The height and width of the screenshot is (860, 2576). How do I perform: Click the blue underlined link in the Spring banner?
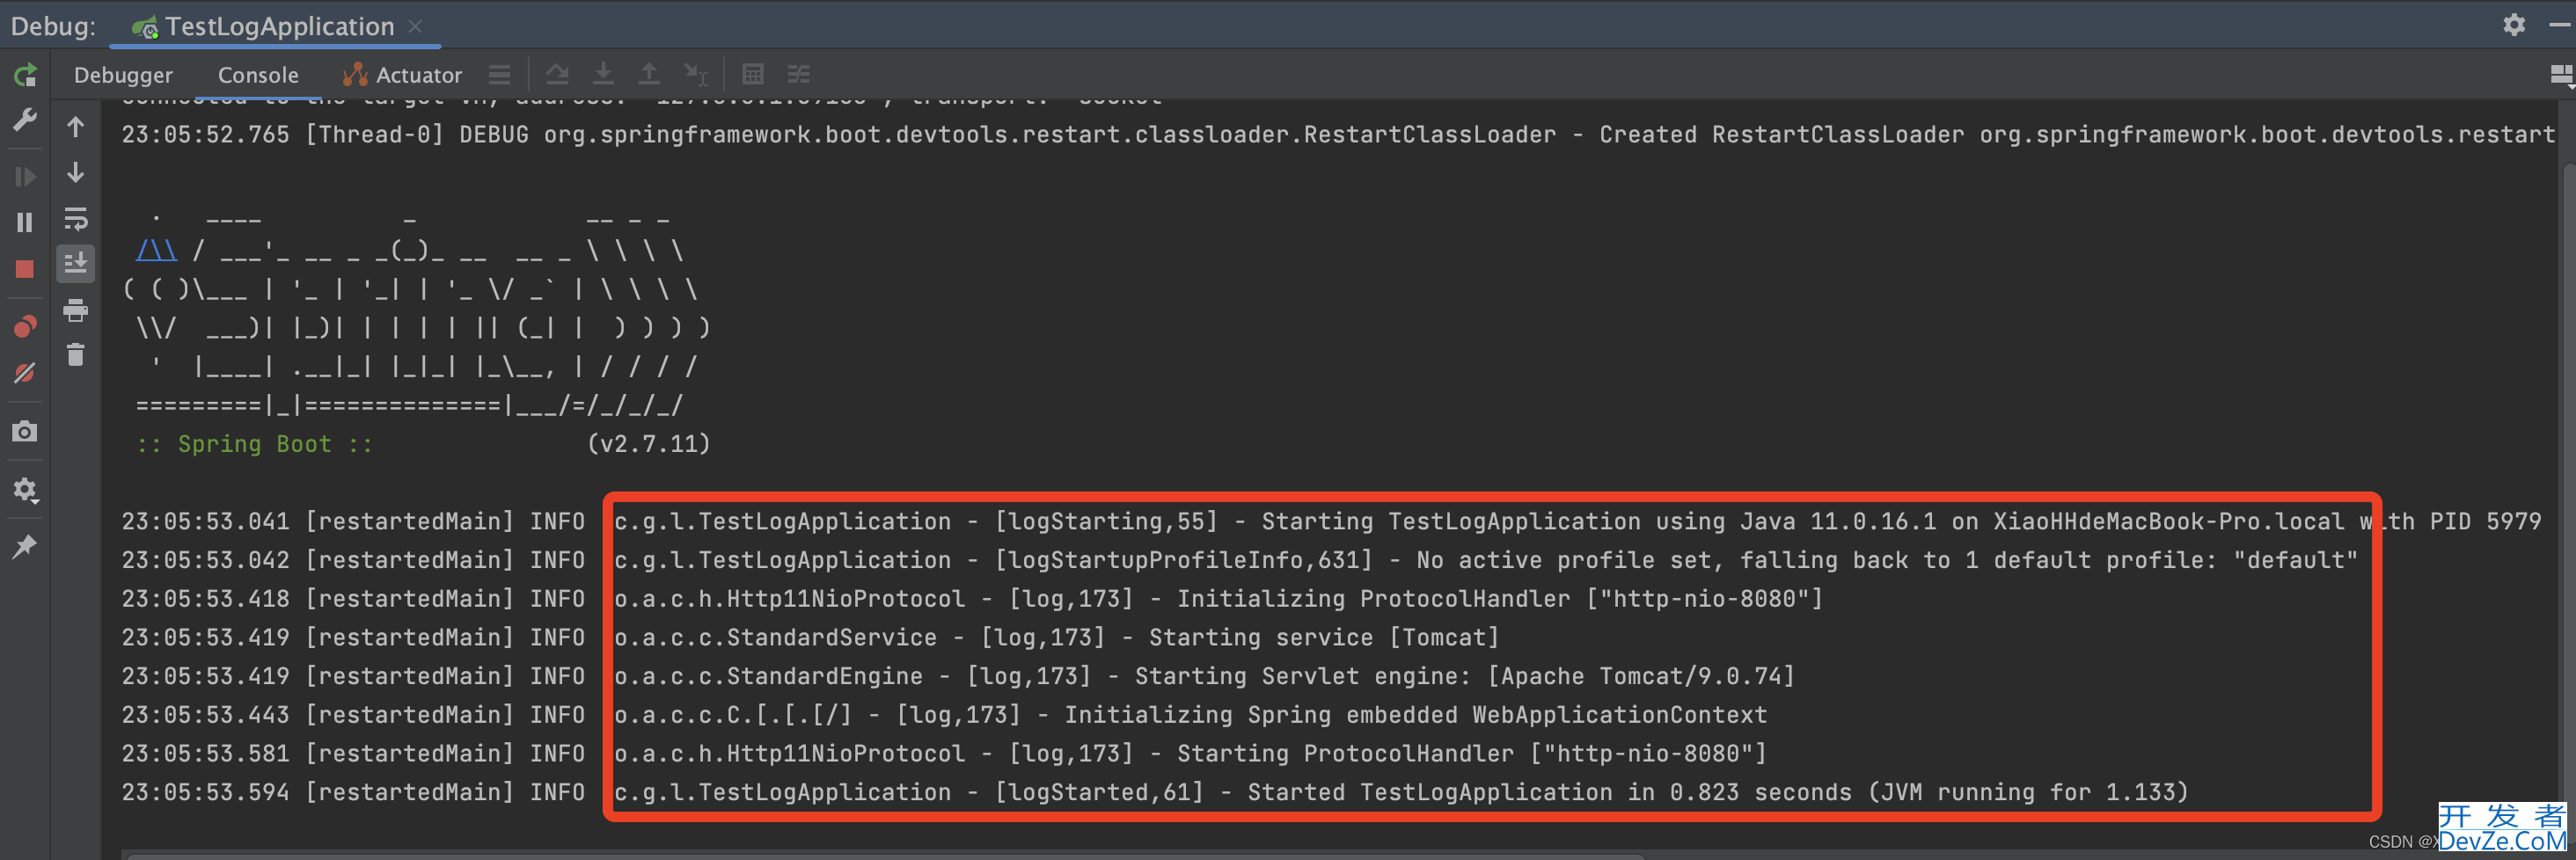(157, 250)
